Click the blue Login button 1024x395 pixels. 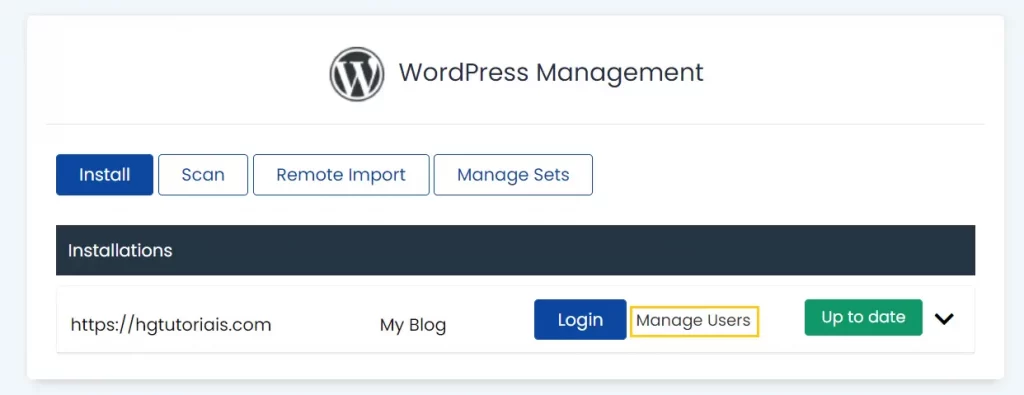[x=580, y=319]
